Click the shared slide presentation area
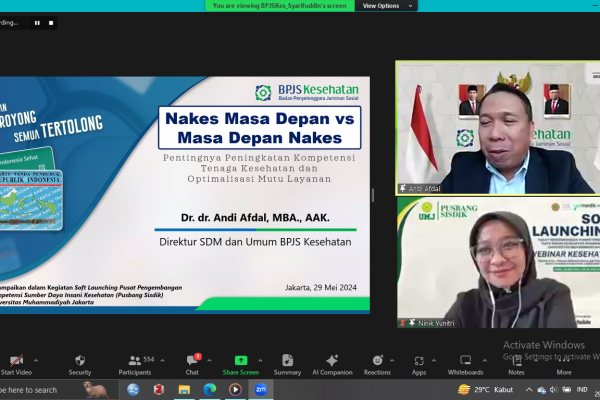The image size is (600, 400). point(185,195)
